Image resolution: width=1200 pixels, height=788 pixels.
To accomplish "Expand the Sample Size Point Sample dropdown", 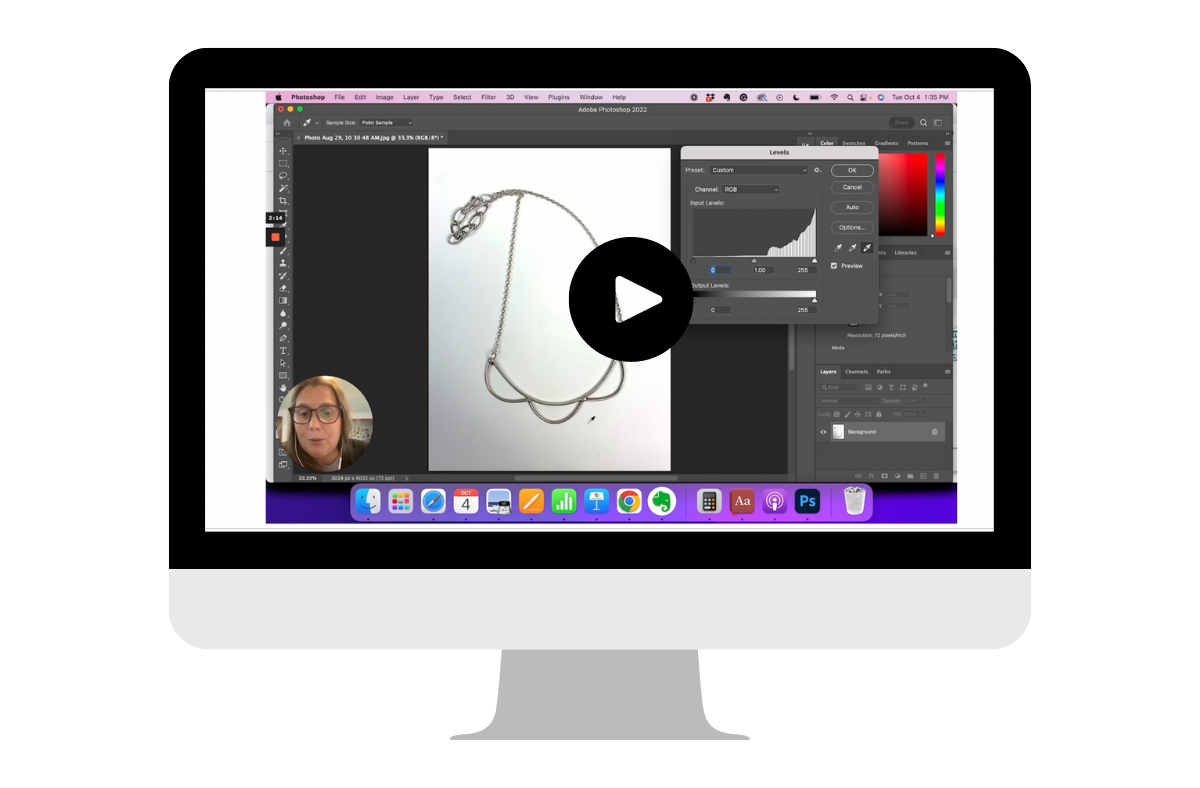I will (386, 123).
